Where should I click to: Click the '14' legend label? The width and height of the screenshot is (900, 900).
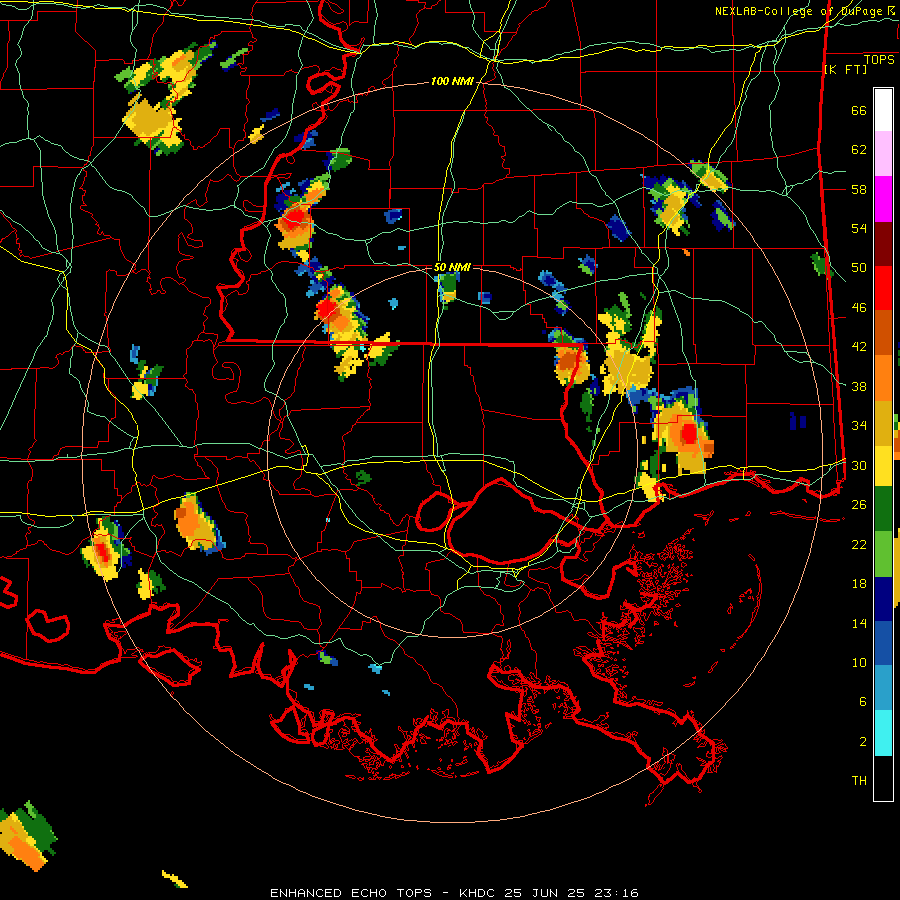(x=859, y=623)
